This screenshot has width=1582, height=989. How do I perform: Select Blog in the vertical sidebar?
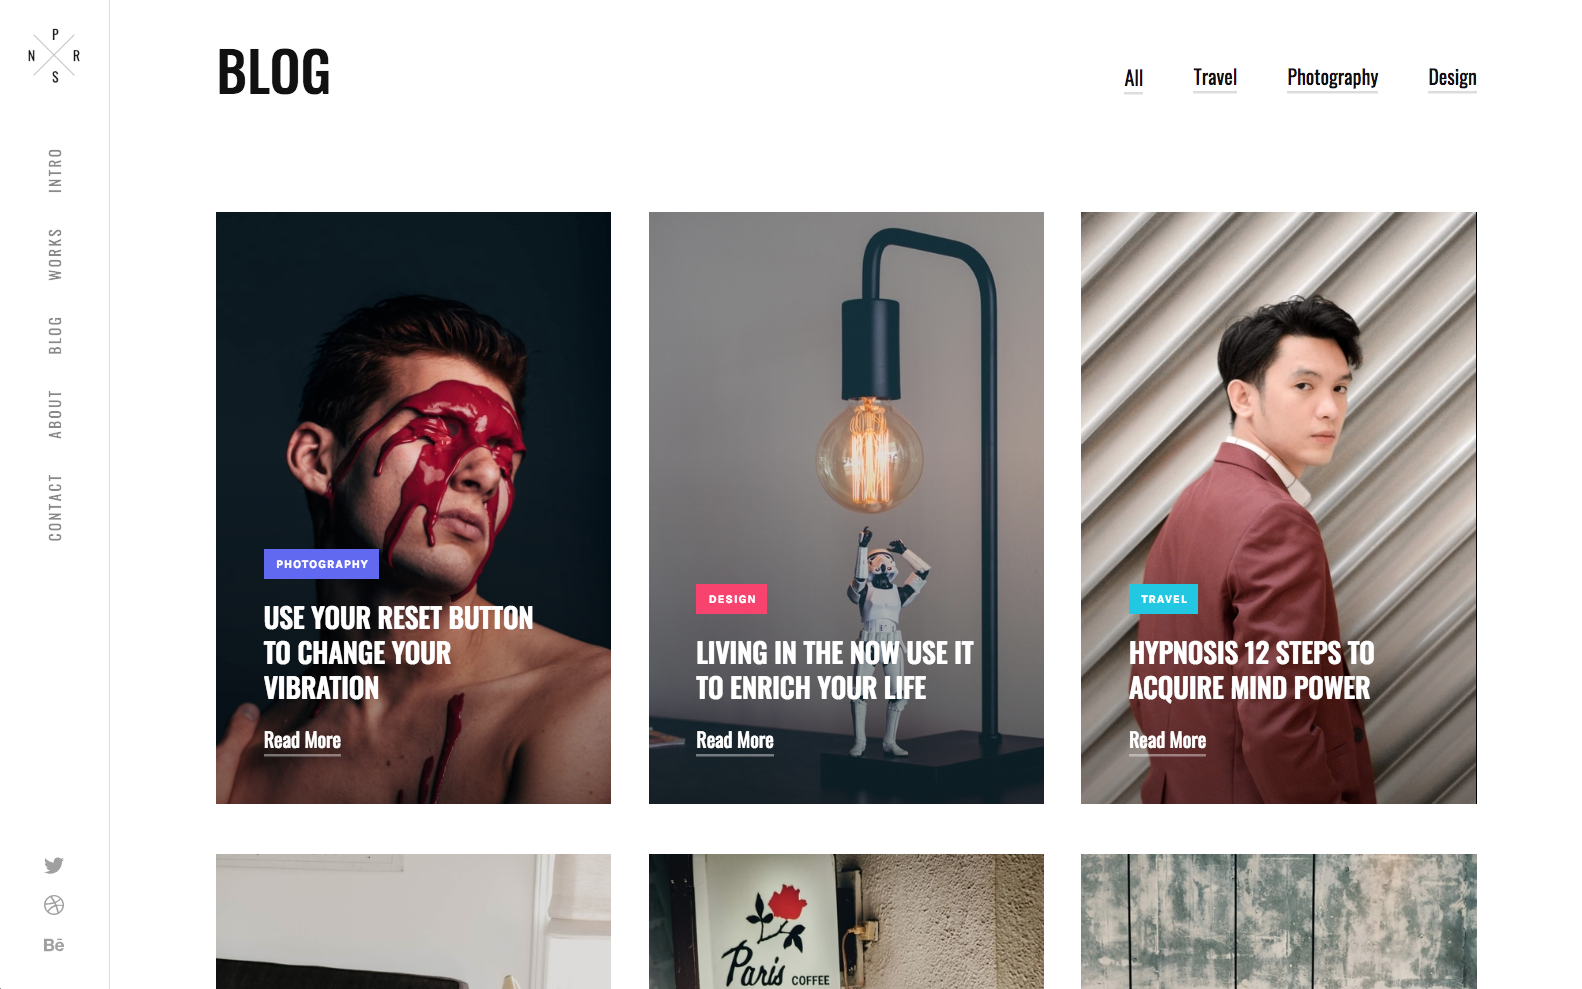pyautogui.click(x=55, y=335)
